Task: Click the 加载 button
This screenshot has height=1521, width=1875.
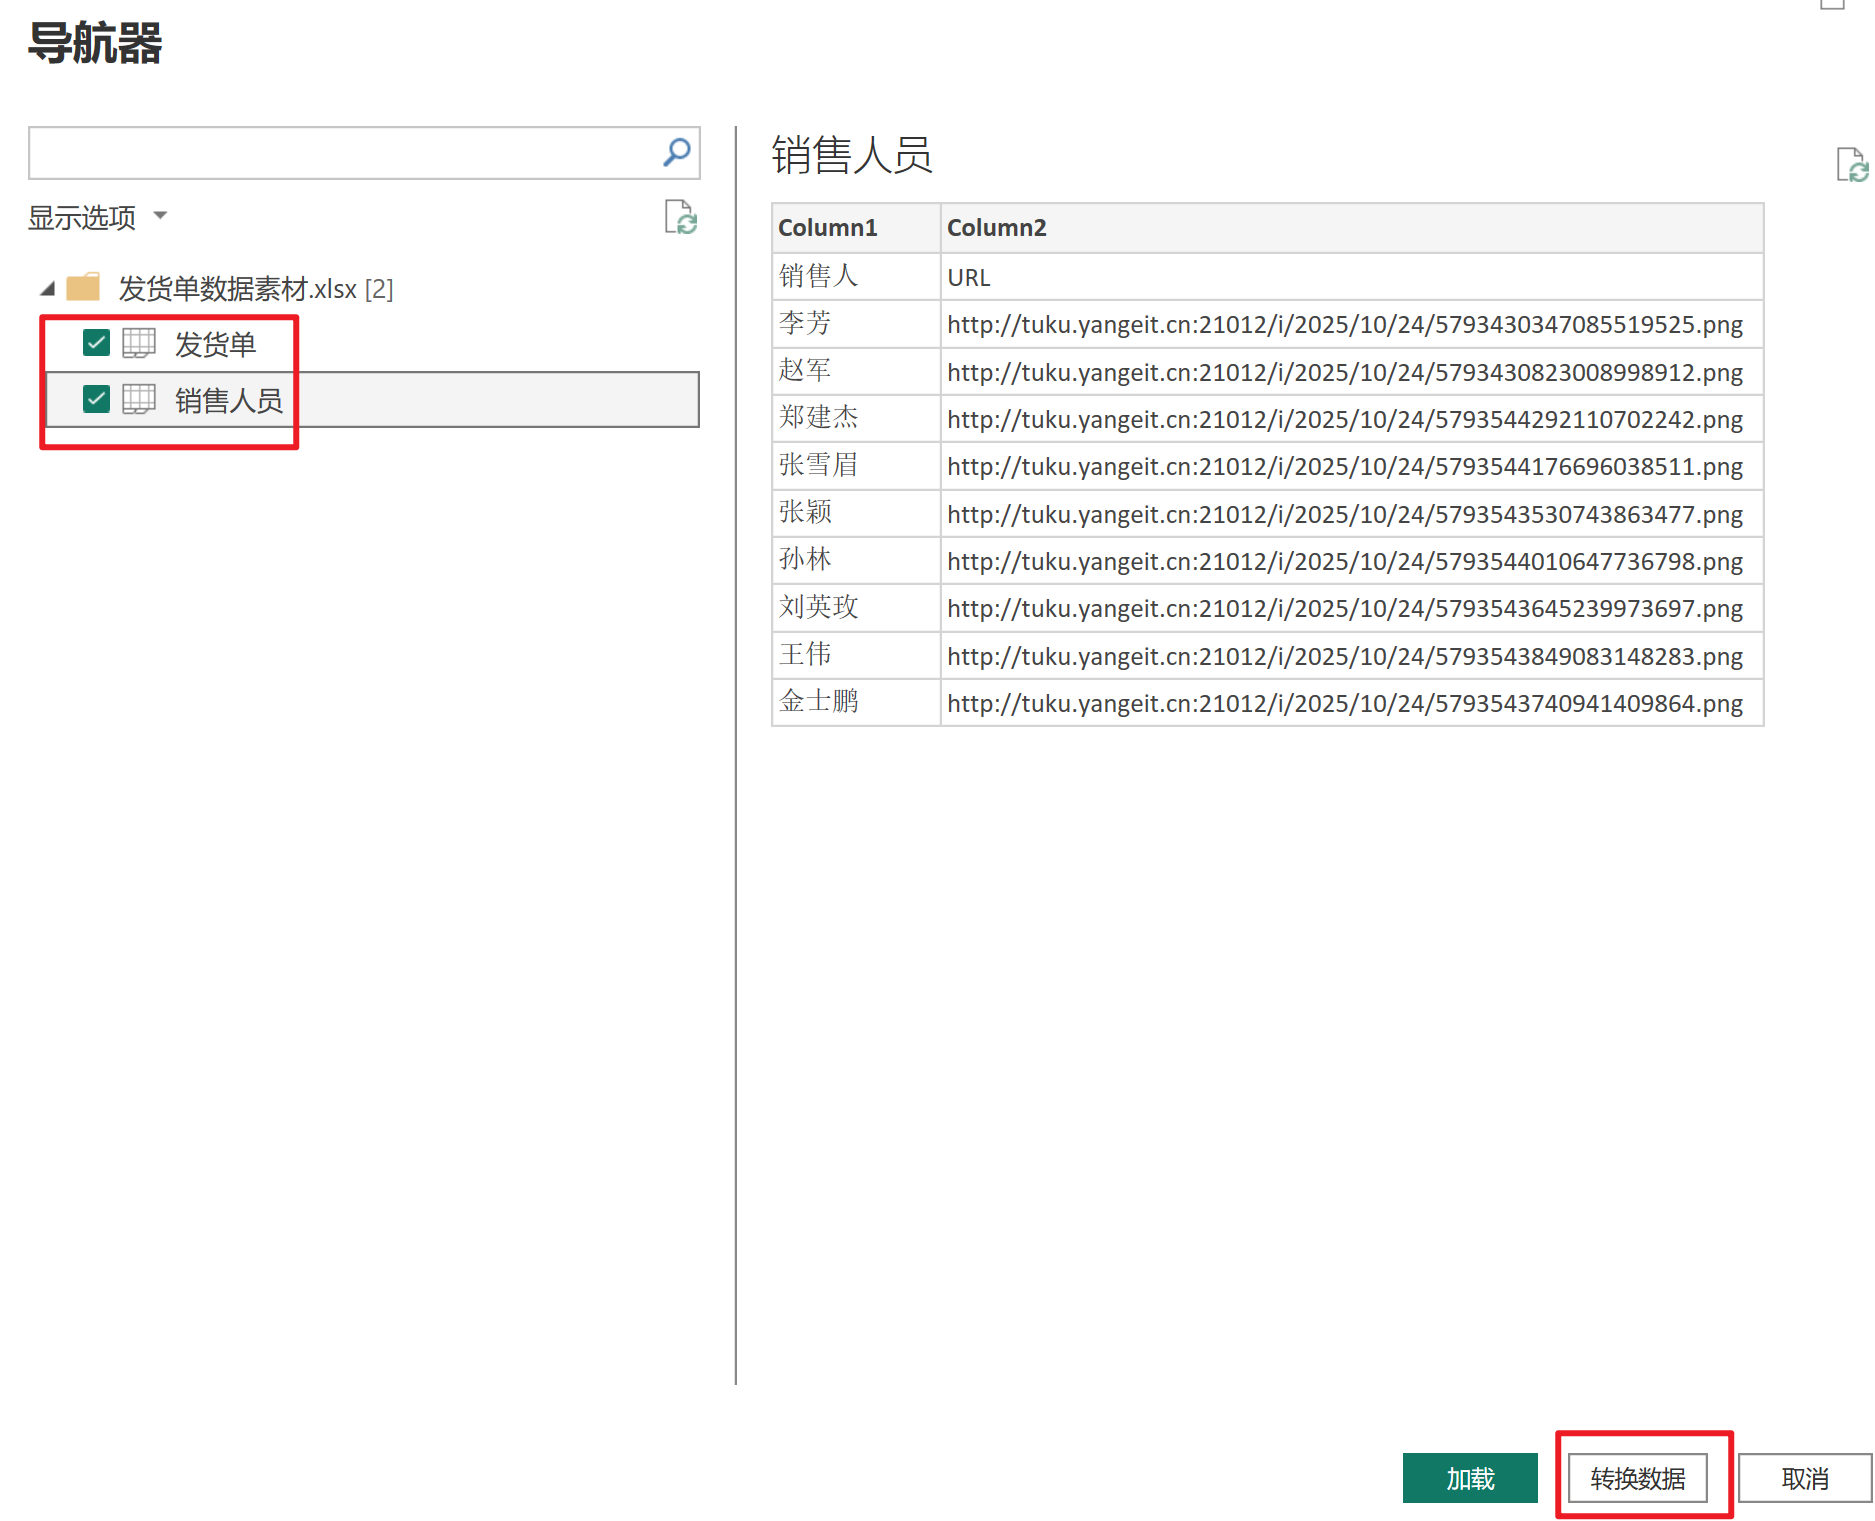Action: tap(1469, 1478)
